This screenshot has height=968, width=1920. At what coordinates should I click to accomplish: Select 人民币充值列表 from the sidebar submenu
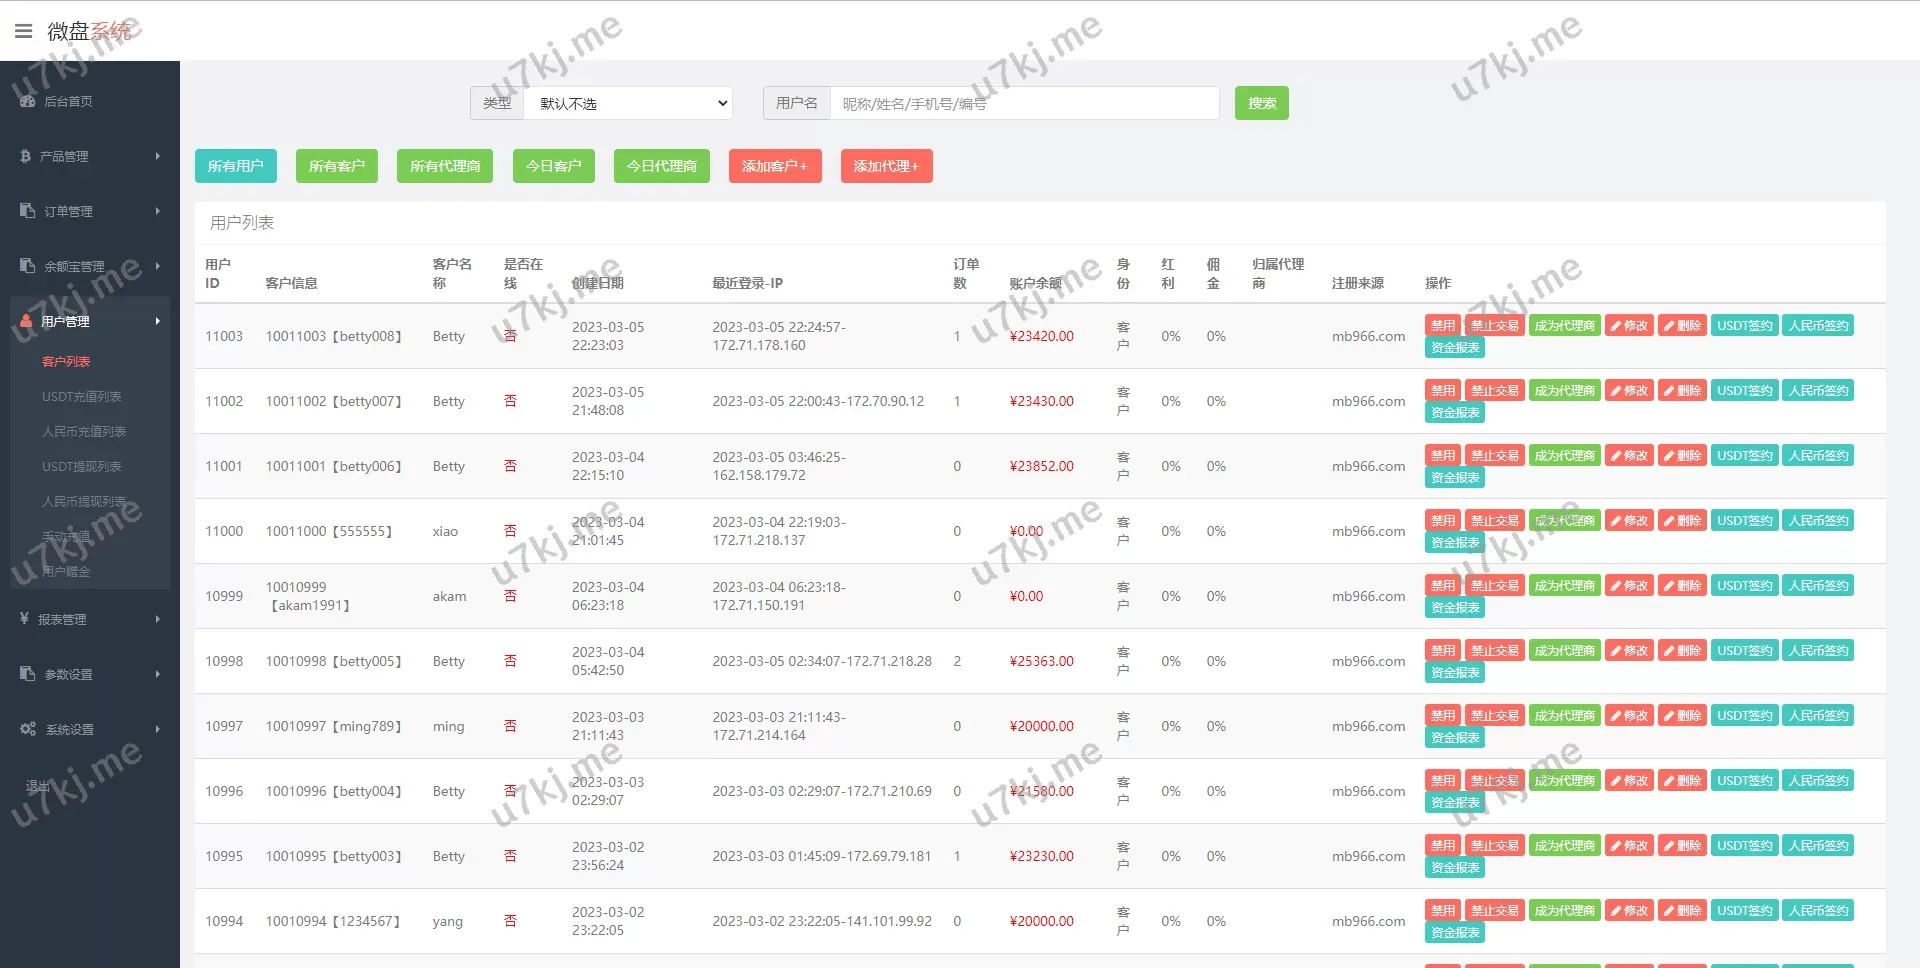pyautogui.click(x=84, y=432)
